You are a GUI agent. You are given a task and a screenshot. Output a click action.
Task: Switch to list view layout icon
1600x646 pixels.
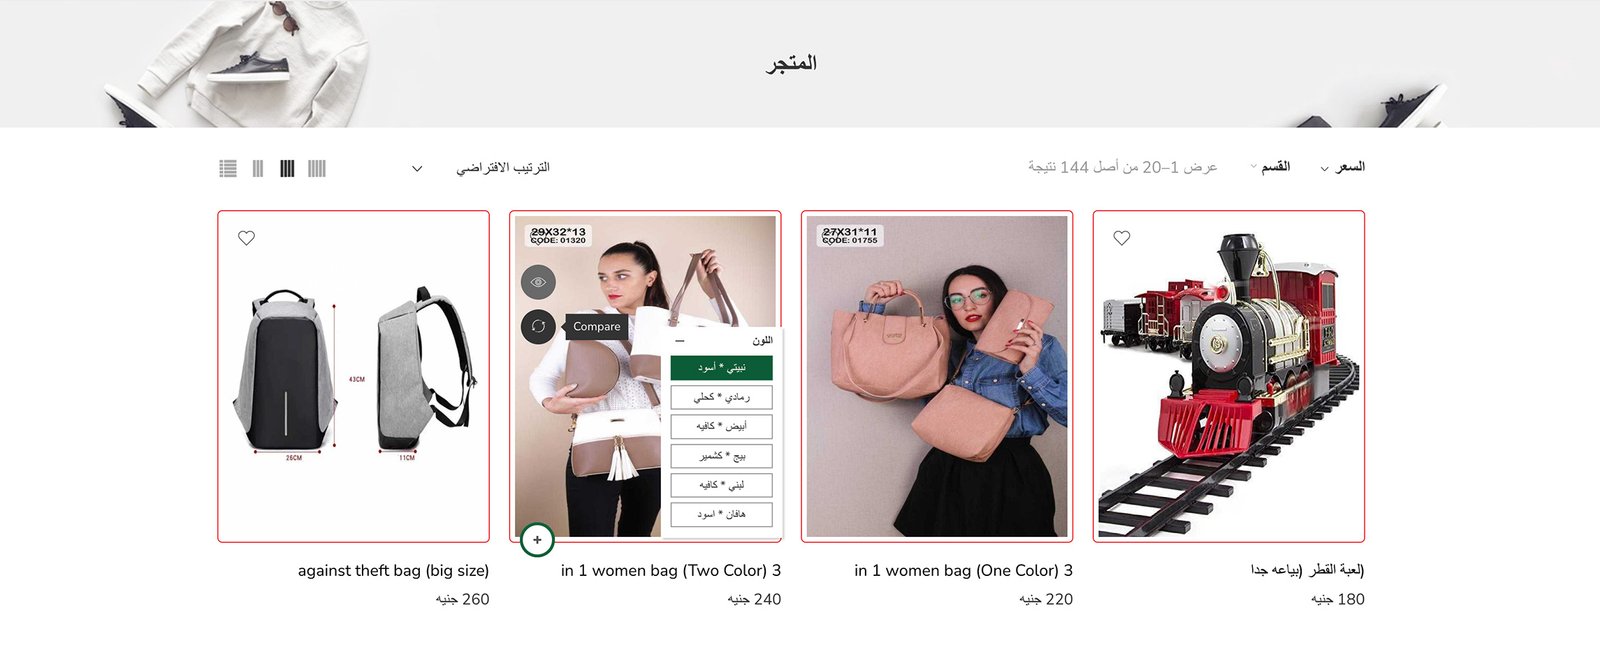pyautogui.click(x=228, y=169)
